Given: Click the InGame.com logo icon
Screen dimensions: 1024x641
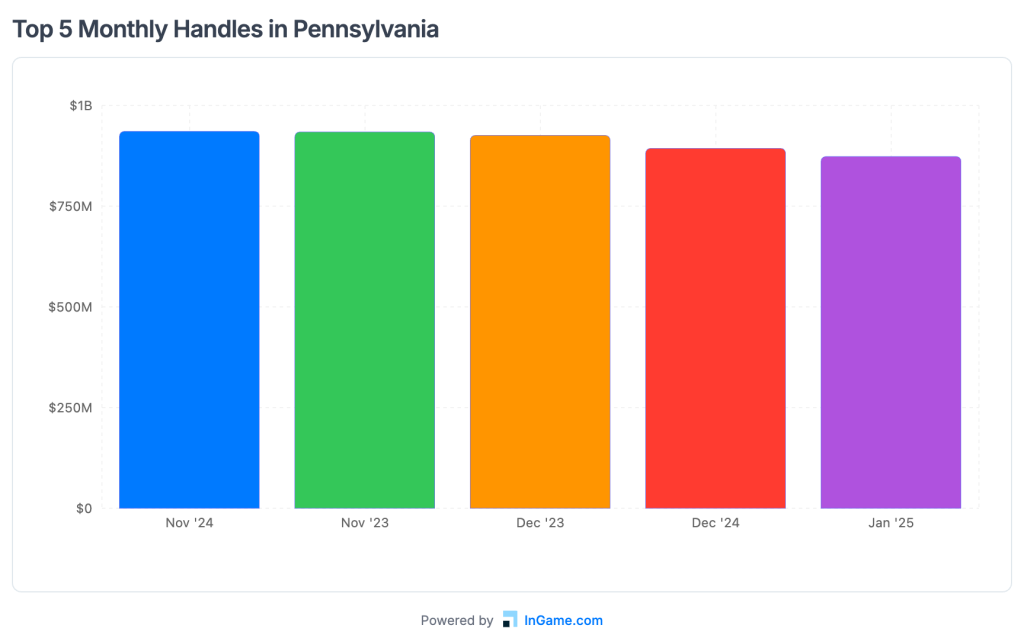Looking at the screenshot, I should coord(510,620).
